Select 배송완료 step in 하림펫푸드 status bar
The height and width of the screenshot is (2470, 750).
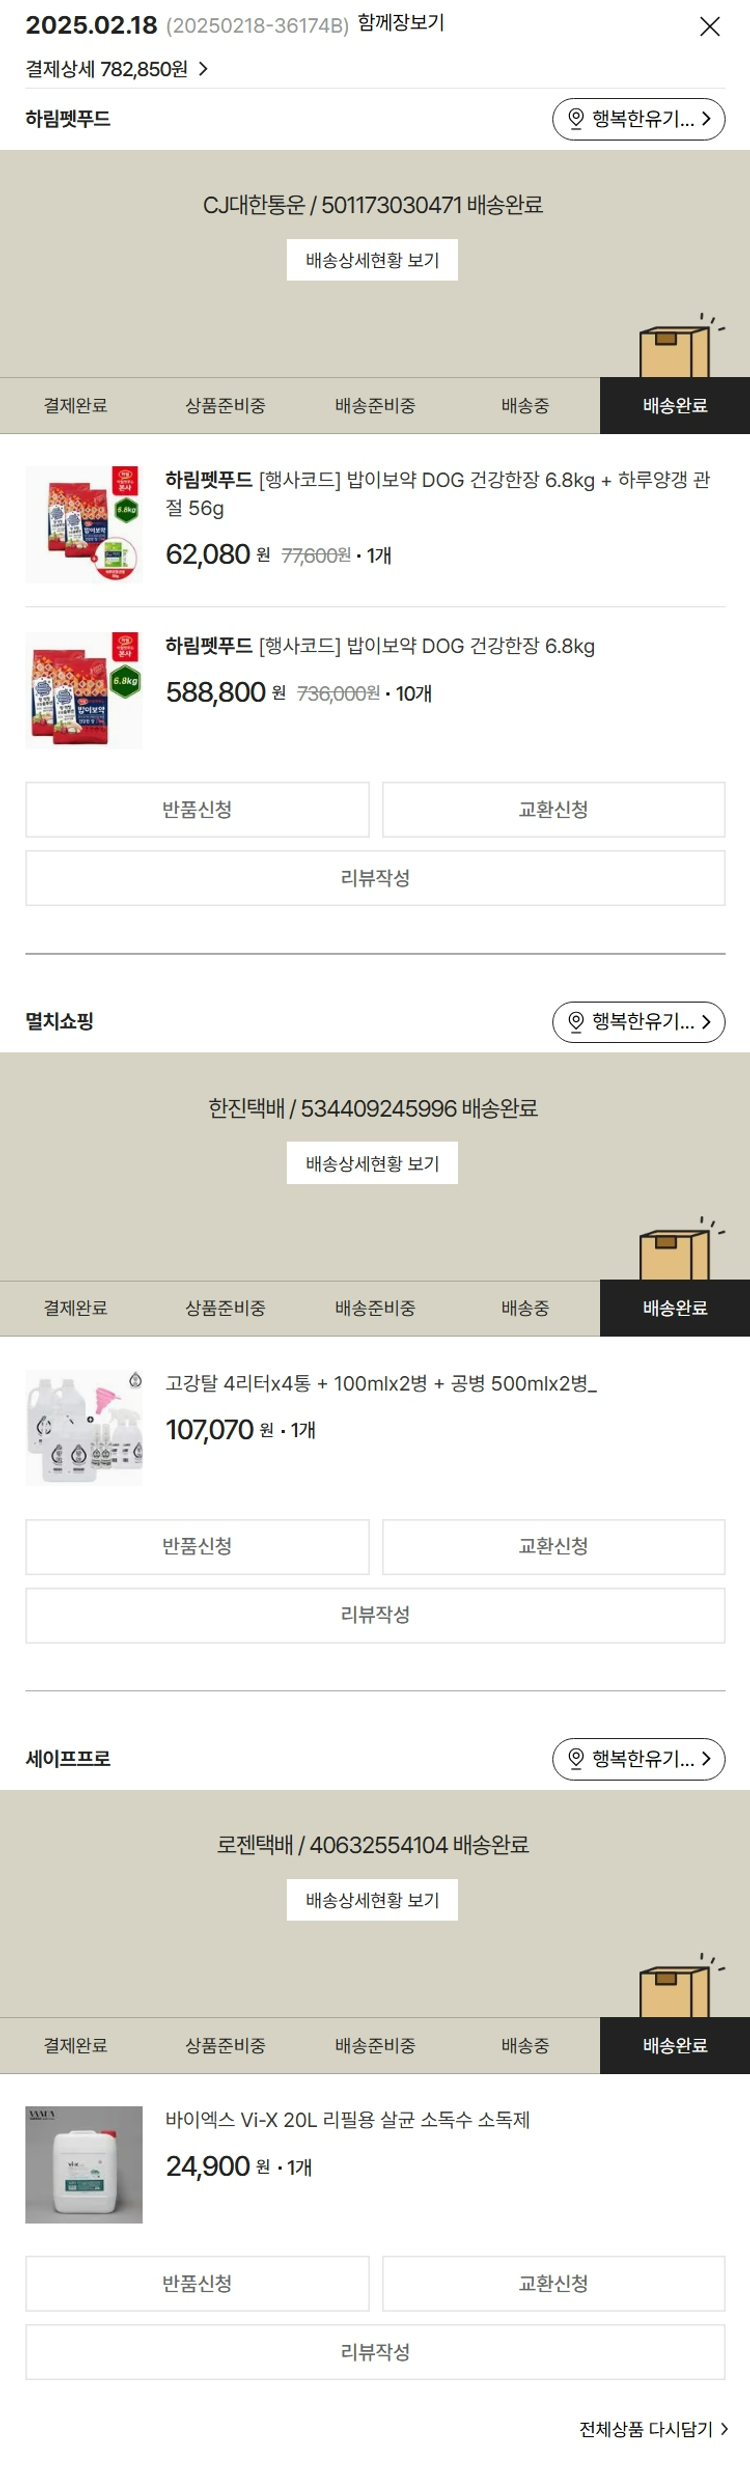pos(675,406)
